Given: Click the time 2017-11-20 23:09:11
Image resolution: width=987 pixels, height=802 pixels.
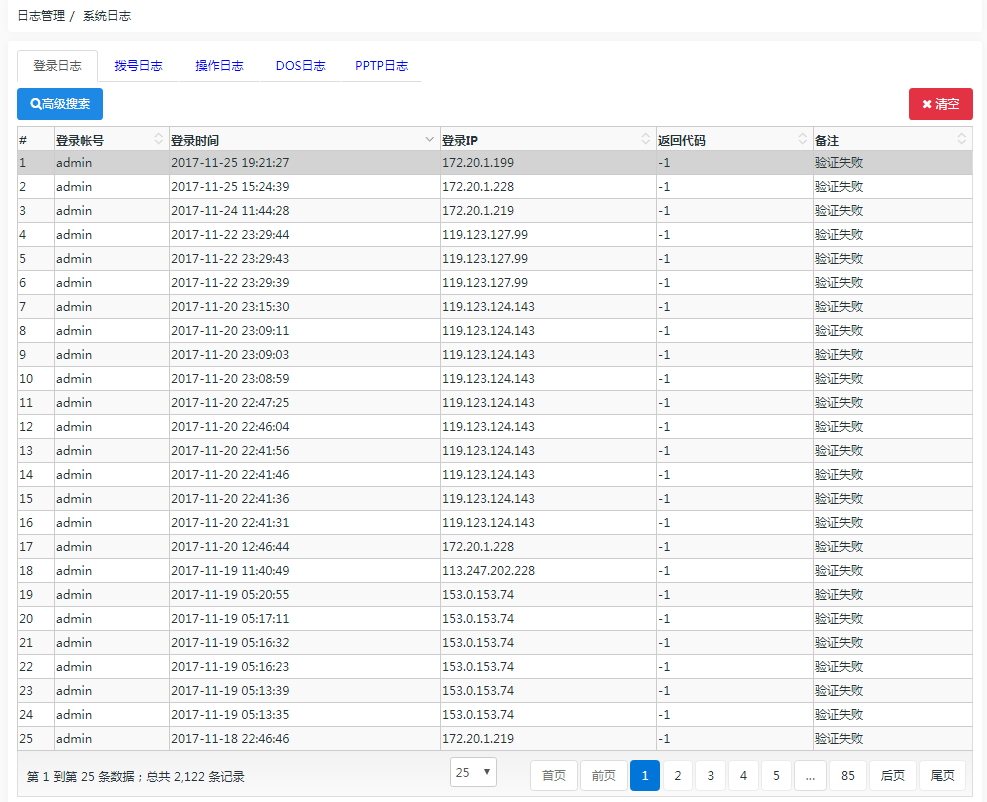Looking at the screenshot, I should (x=230, y=330).
